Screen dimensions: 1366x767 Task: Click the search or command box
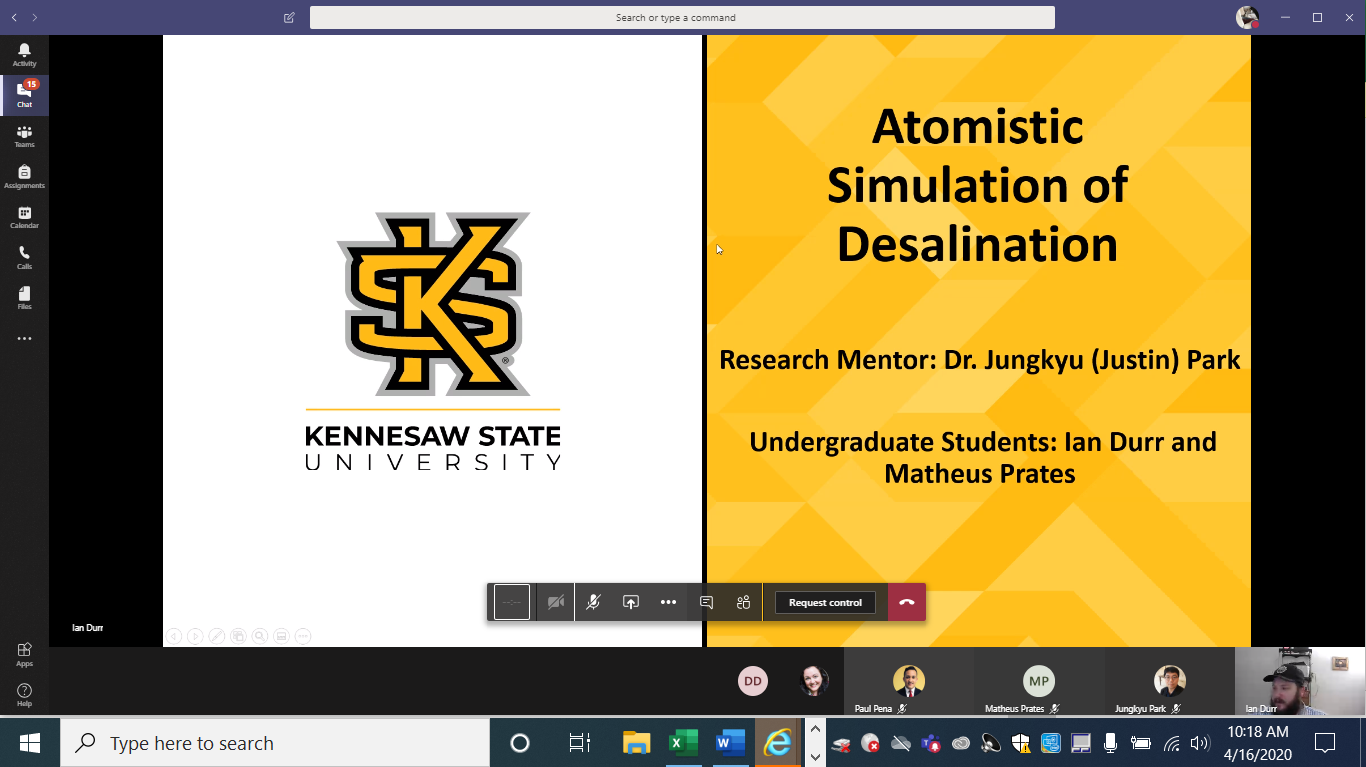(682, 17)
